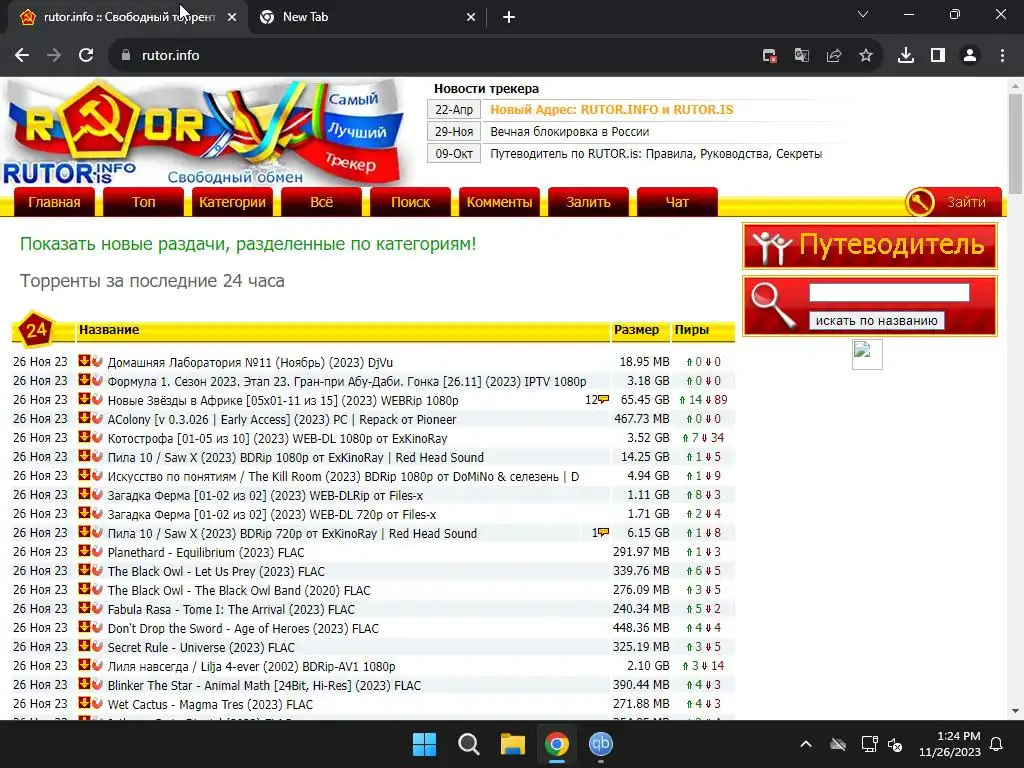Click the comment bubble on Пила 10 720p row
This screenshot has width=1024, height=768.
[603, 532]
